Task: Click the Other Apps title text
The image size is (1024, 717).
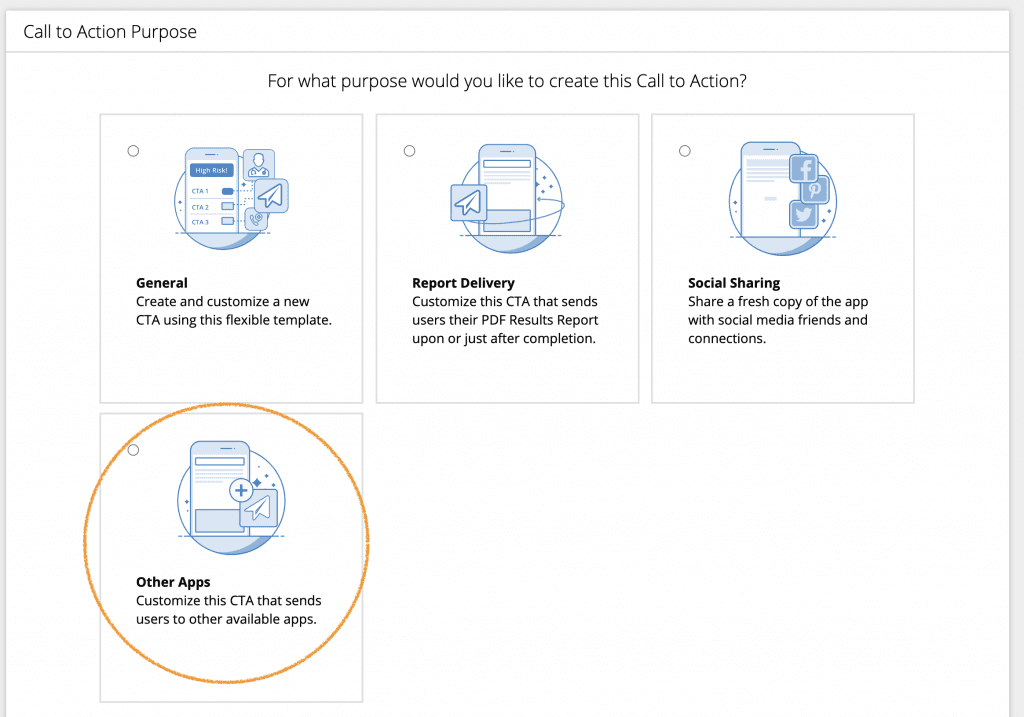Action: pyautogui.click(x=173, y=582)
